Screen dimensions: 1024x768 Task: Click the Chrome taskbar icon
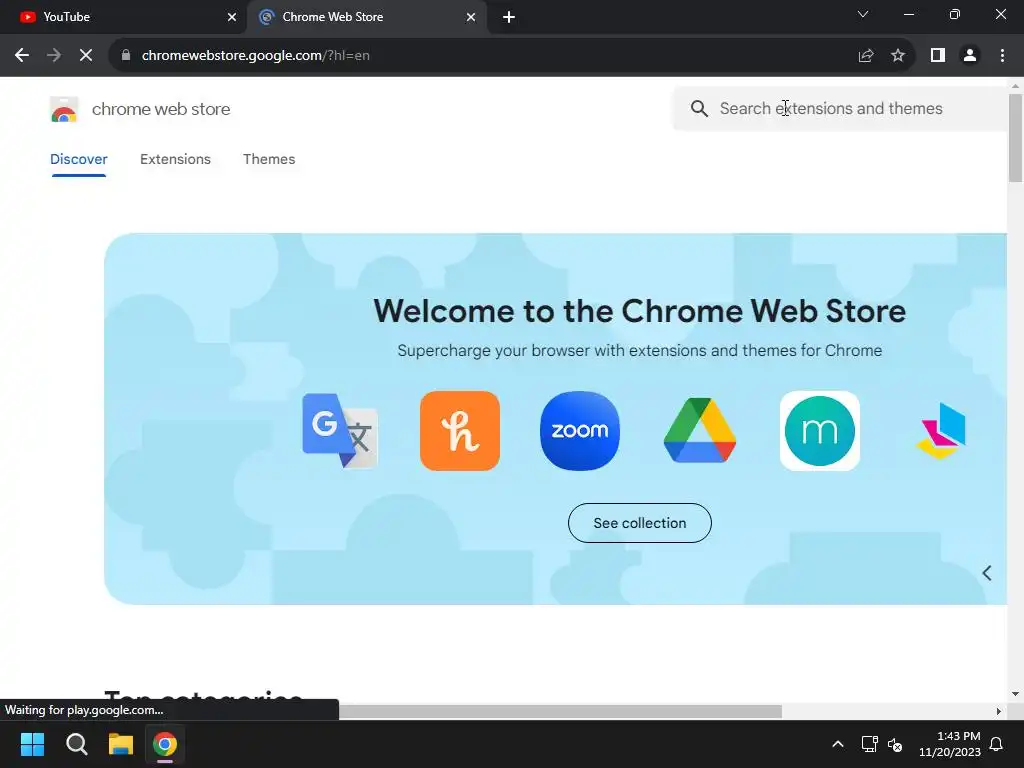pyautogui.click(x=165, y=744)
